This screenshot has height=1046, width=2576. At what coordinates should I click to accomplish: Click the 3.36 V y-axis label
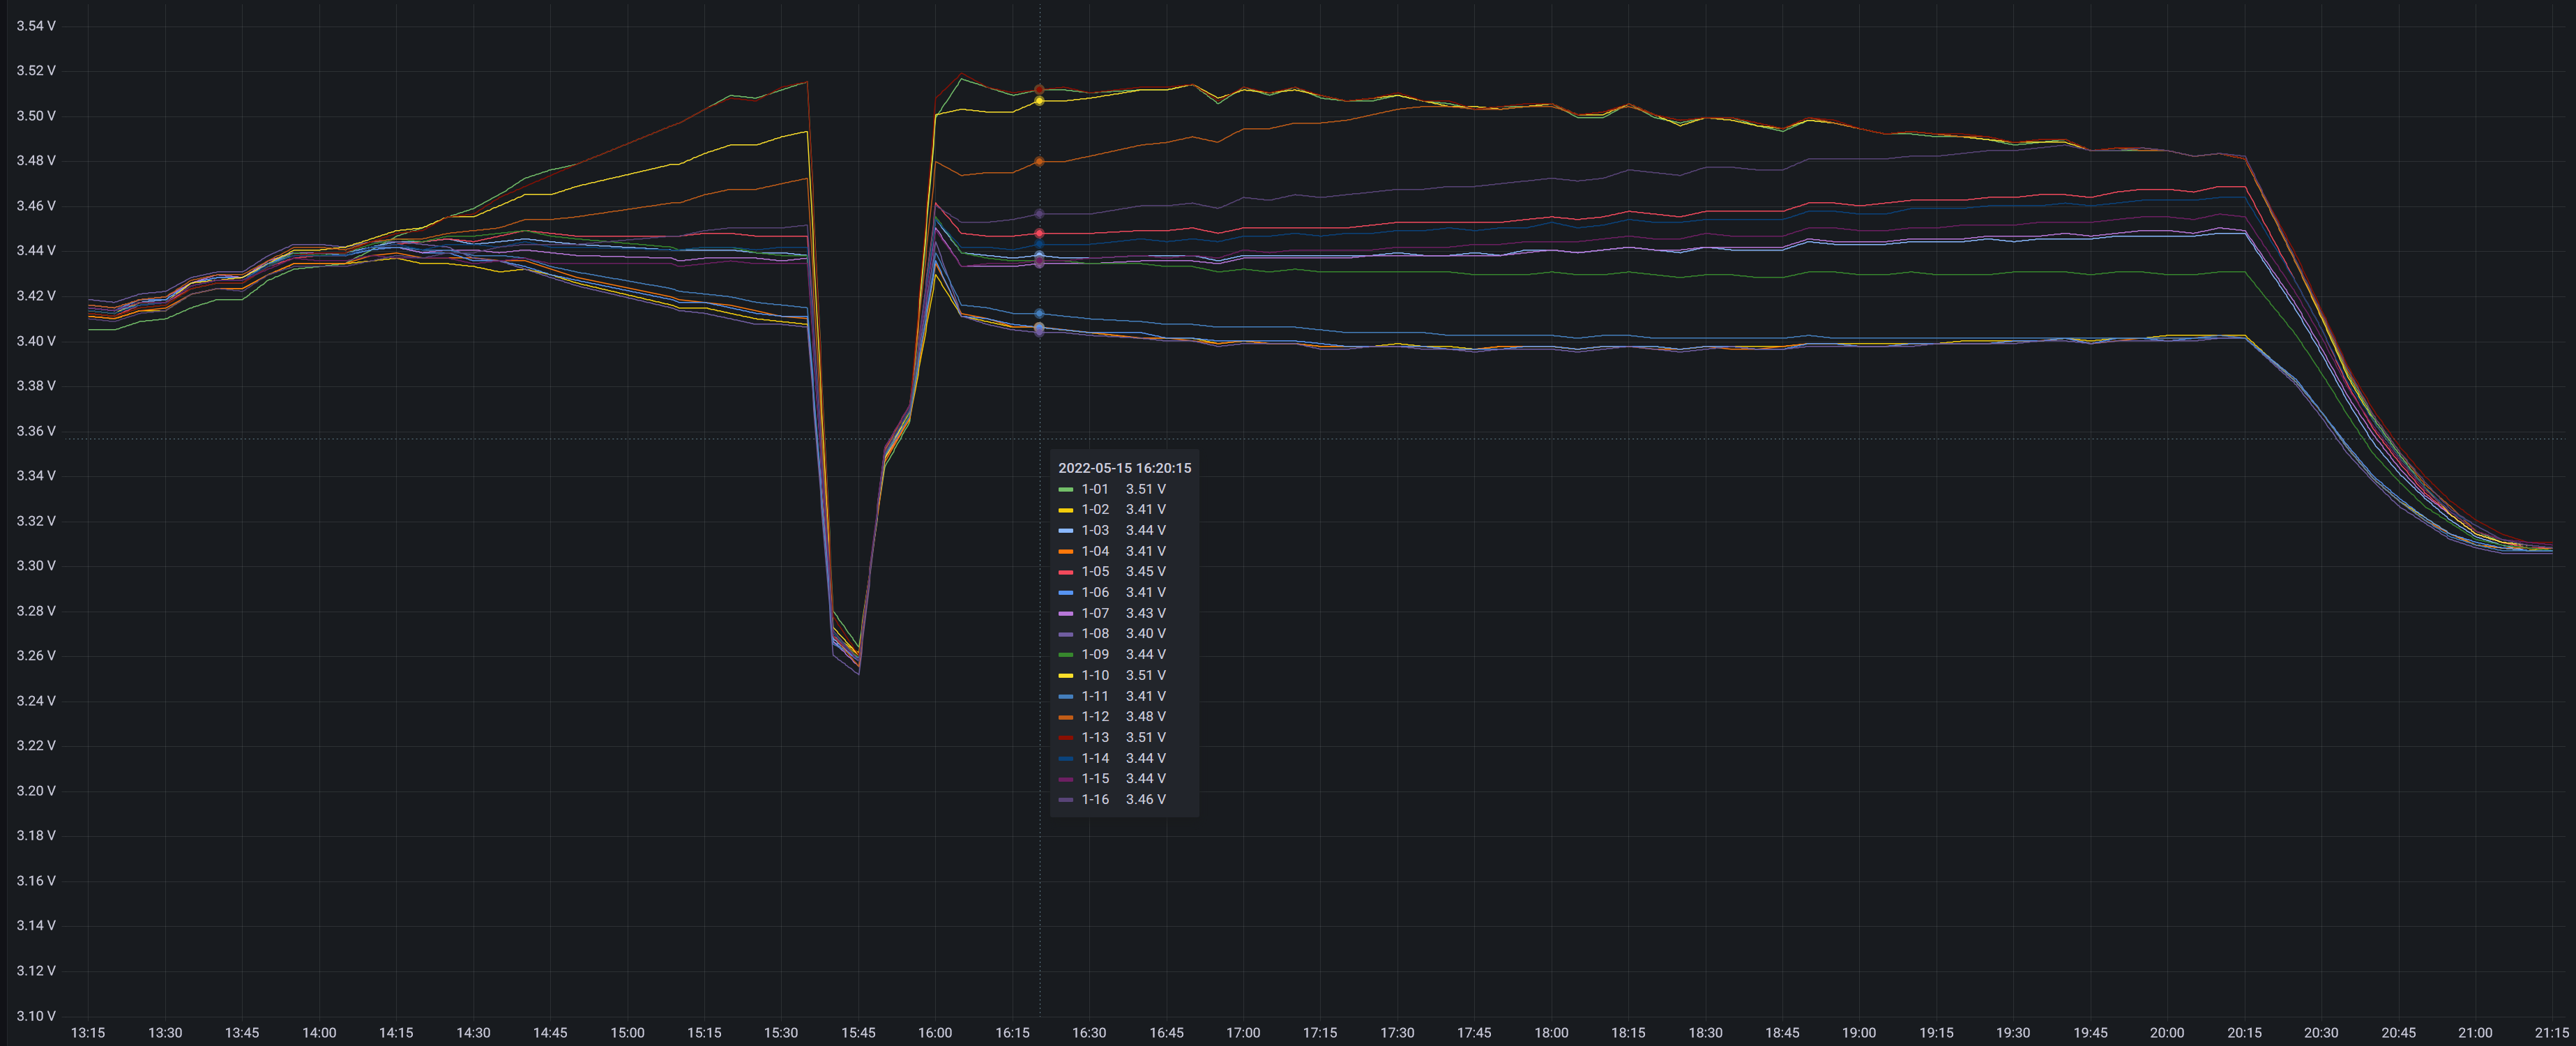coord(36,431)
